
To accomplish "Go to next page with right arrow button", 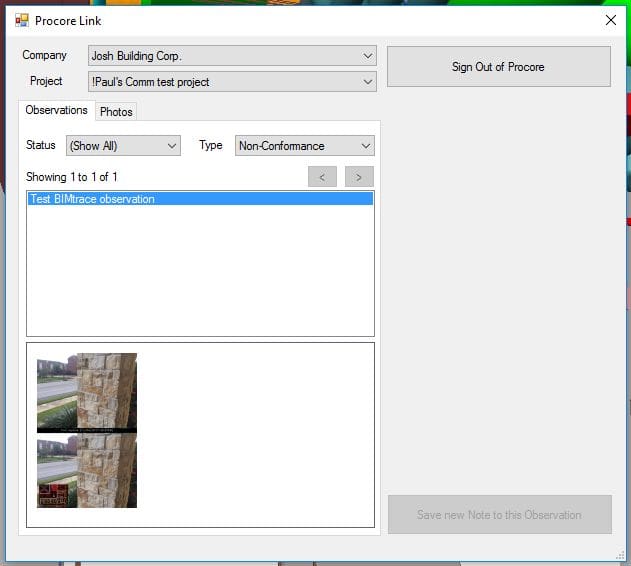I will pos(359,177).
